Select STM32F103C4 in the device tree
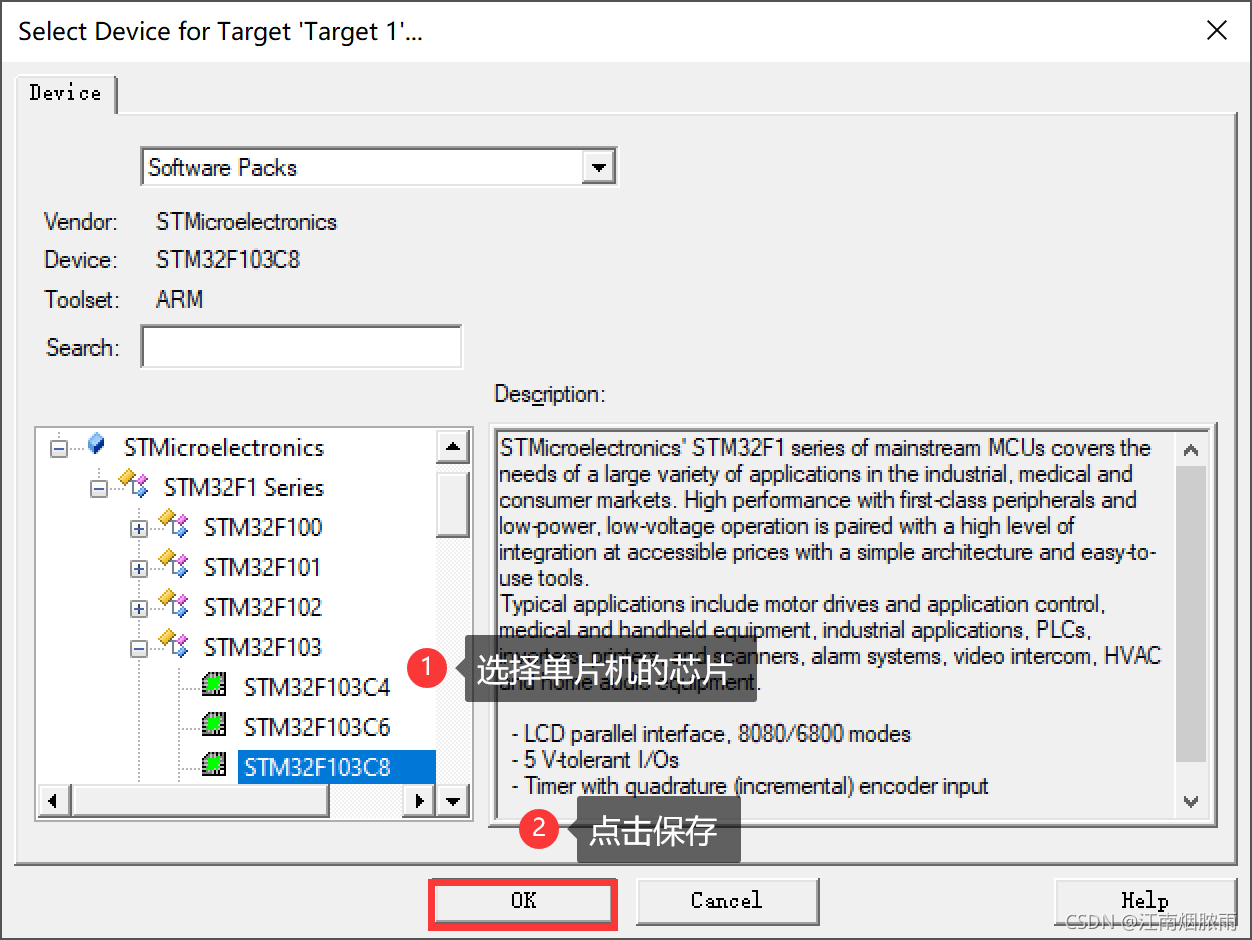The height and width of the screenshot is (940, 1252). point(317,687)
